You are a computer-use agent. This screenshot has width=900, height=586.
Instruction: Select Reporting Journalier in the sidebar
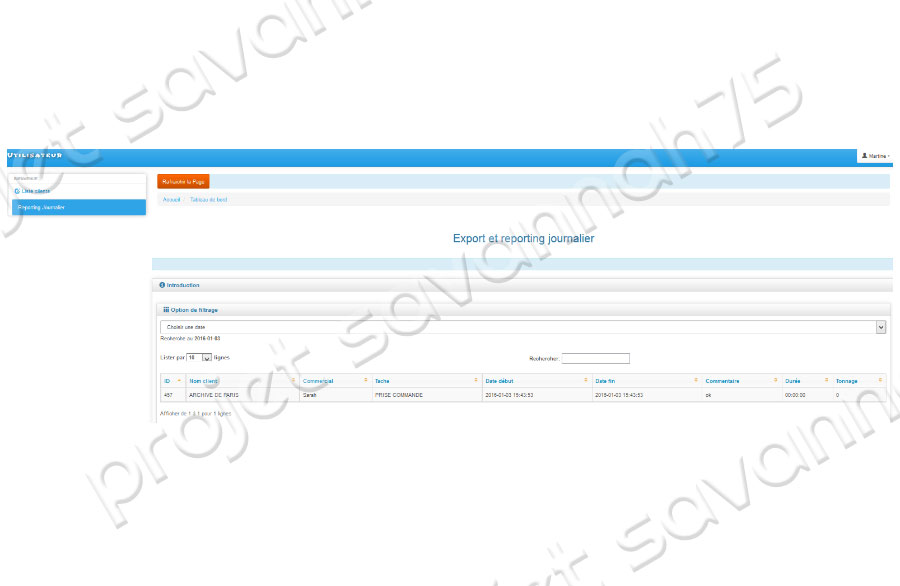pyautogui.click(x=41, y=207)
